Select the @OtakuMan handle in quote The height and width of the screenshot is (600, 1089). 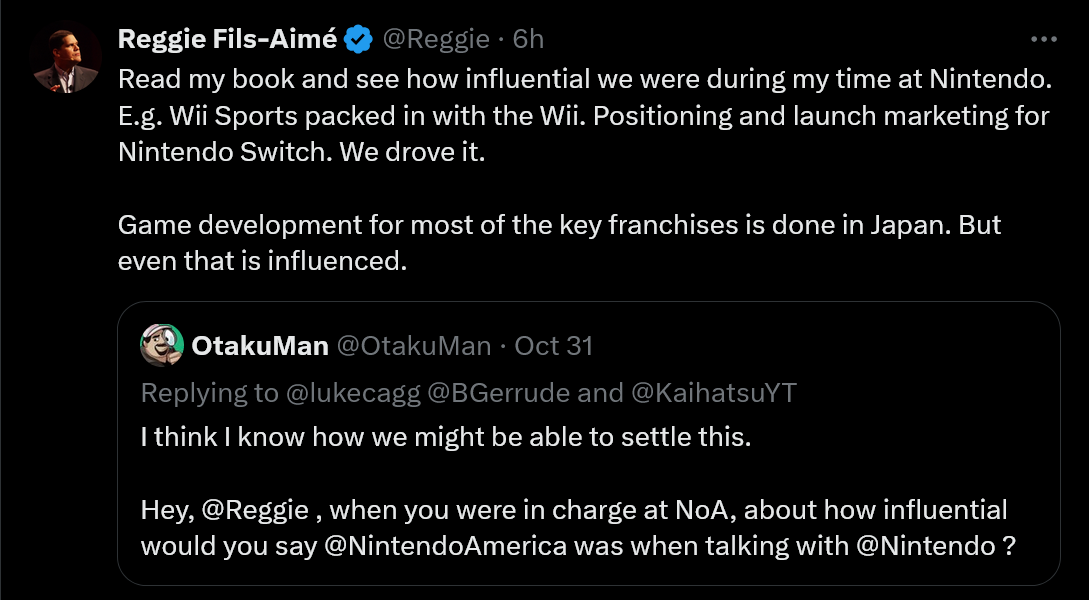pos(413,346)
